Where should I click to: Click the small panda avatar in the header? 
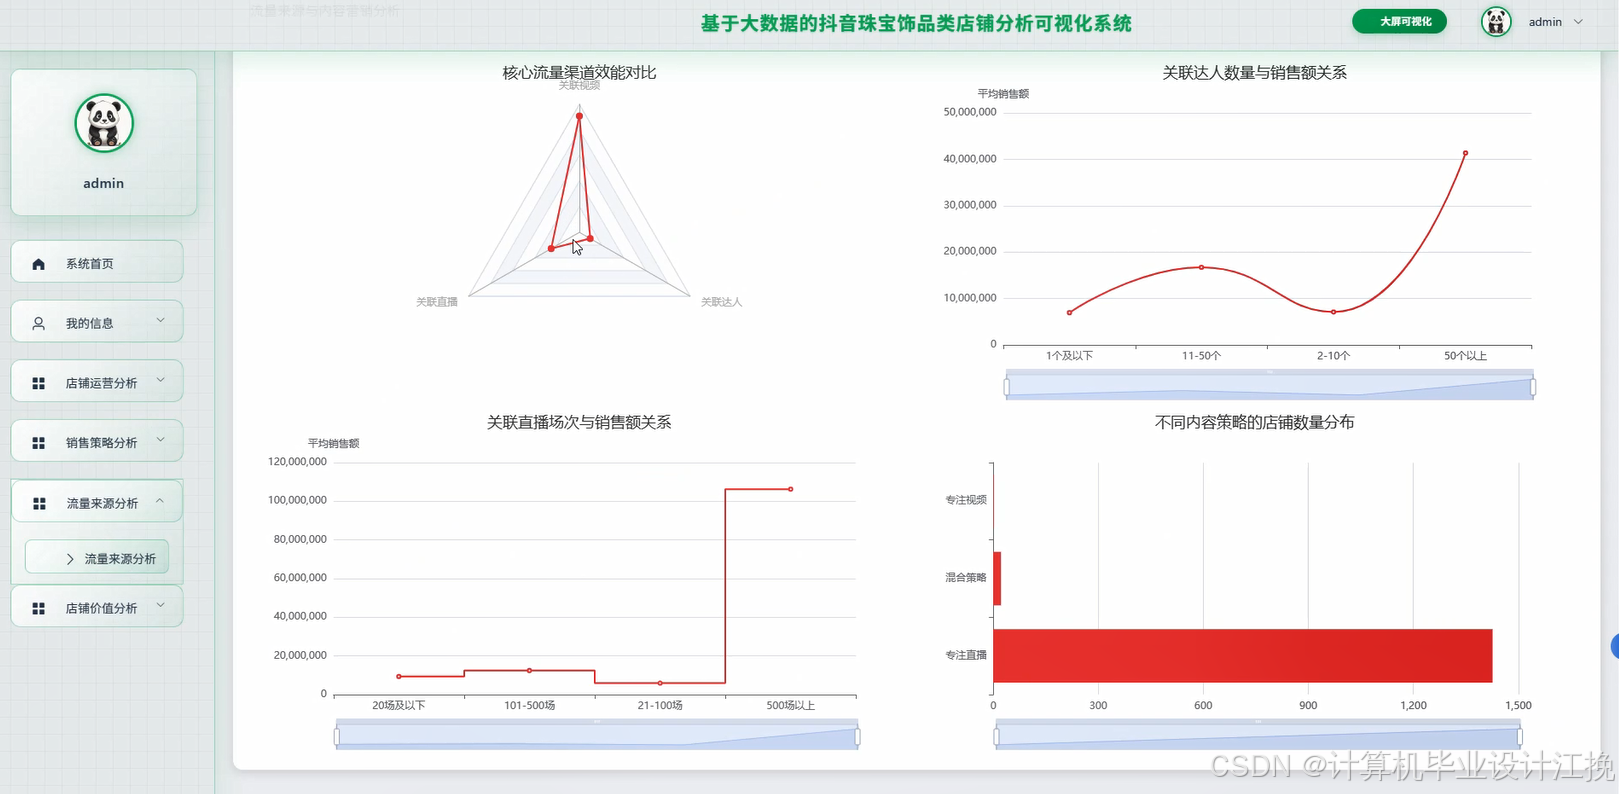(1496, 22)
